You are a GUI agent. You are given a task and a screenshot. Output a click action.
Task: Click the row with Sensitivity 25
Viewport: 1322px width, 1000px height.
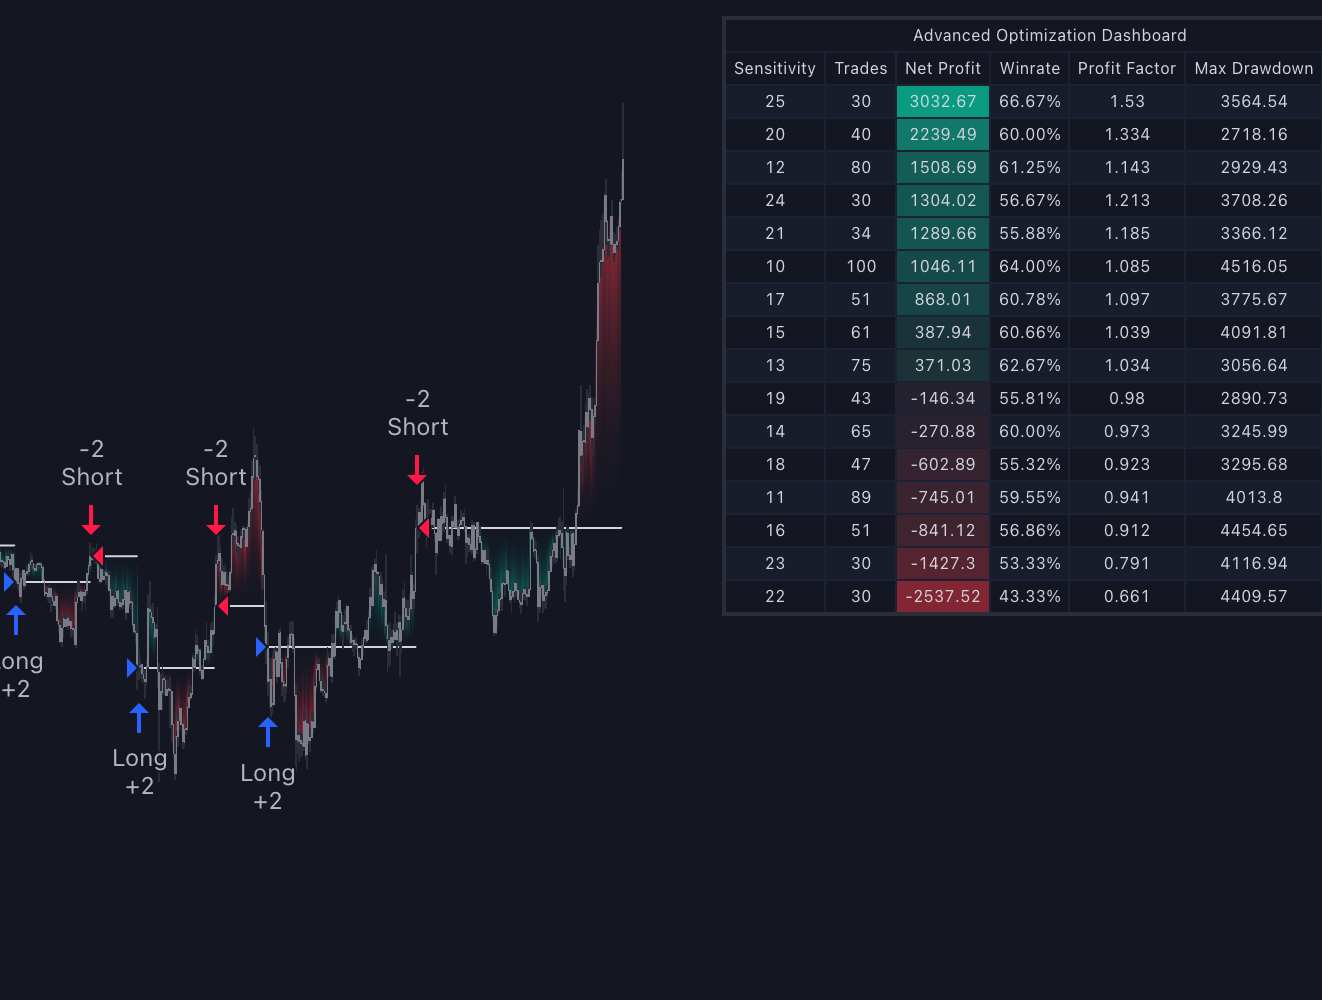pos(1020,101)
